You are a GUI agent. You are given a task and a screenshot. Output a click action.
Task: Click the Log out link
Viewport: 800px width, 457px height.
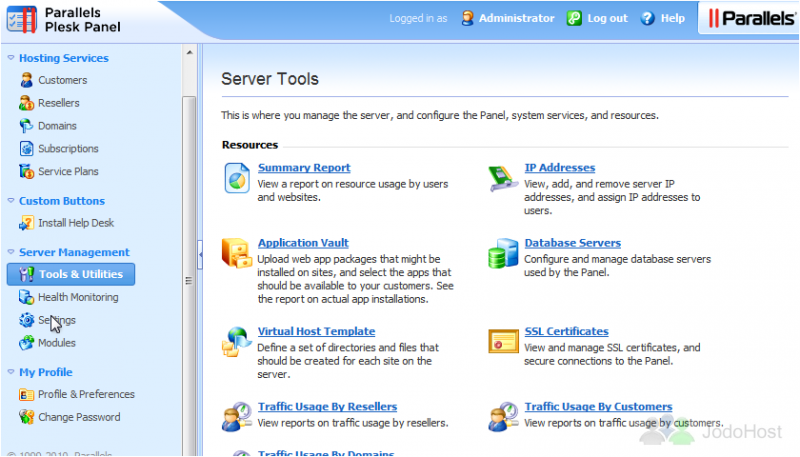point(607,18)
